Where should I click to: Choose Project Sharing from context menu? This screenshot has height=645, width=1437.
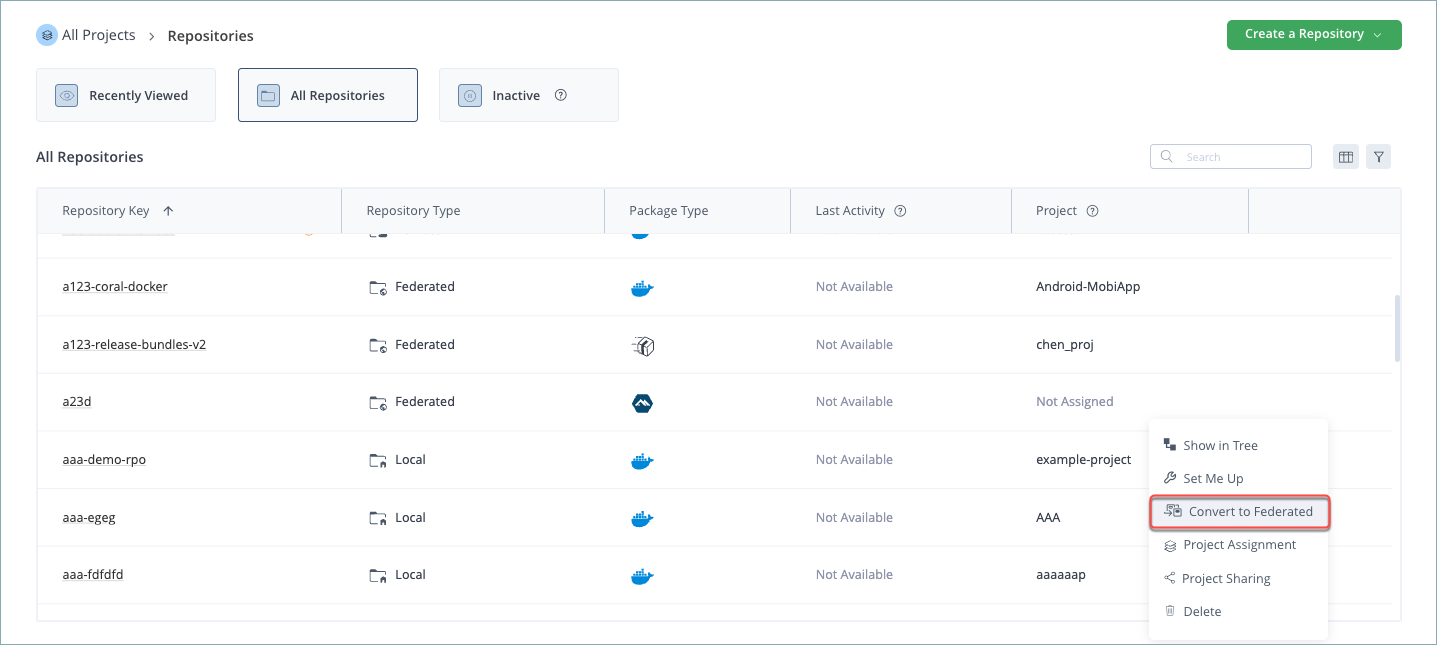(x=1238, y=579)
